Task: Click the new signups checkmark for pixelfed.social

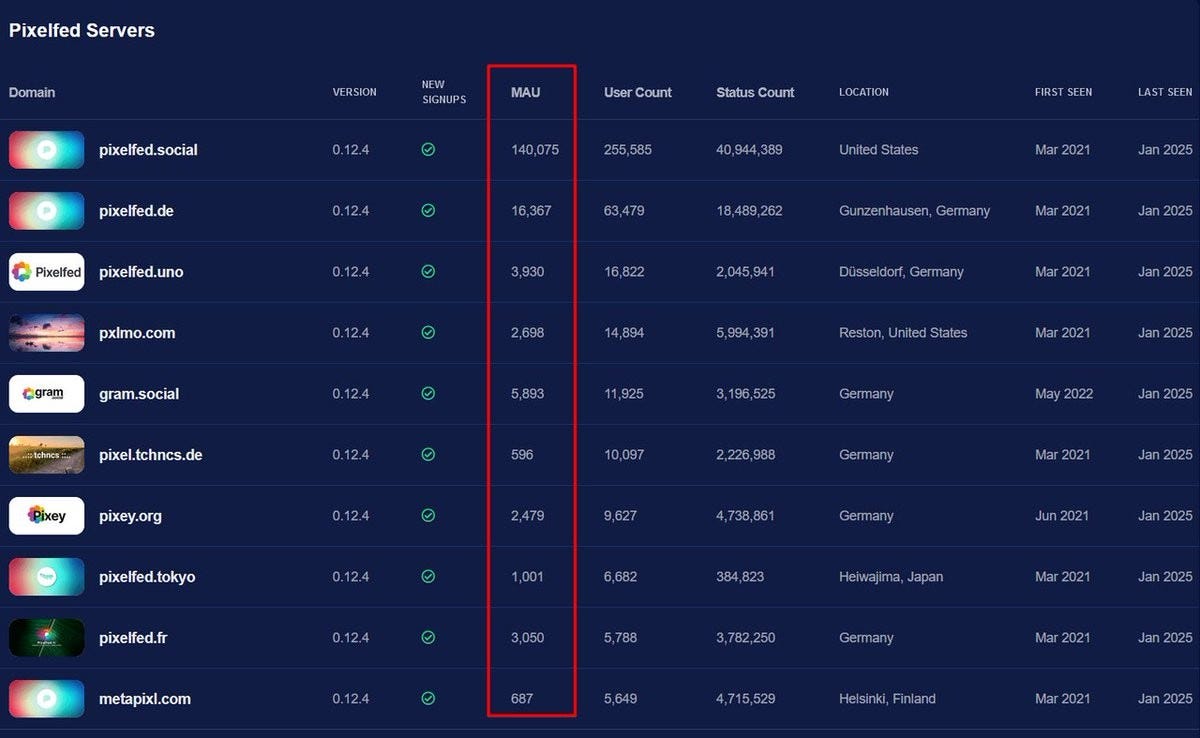Action: tap(428, 150)
